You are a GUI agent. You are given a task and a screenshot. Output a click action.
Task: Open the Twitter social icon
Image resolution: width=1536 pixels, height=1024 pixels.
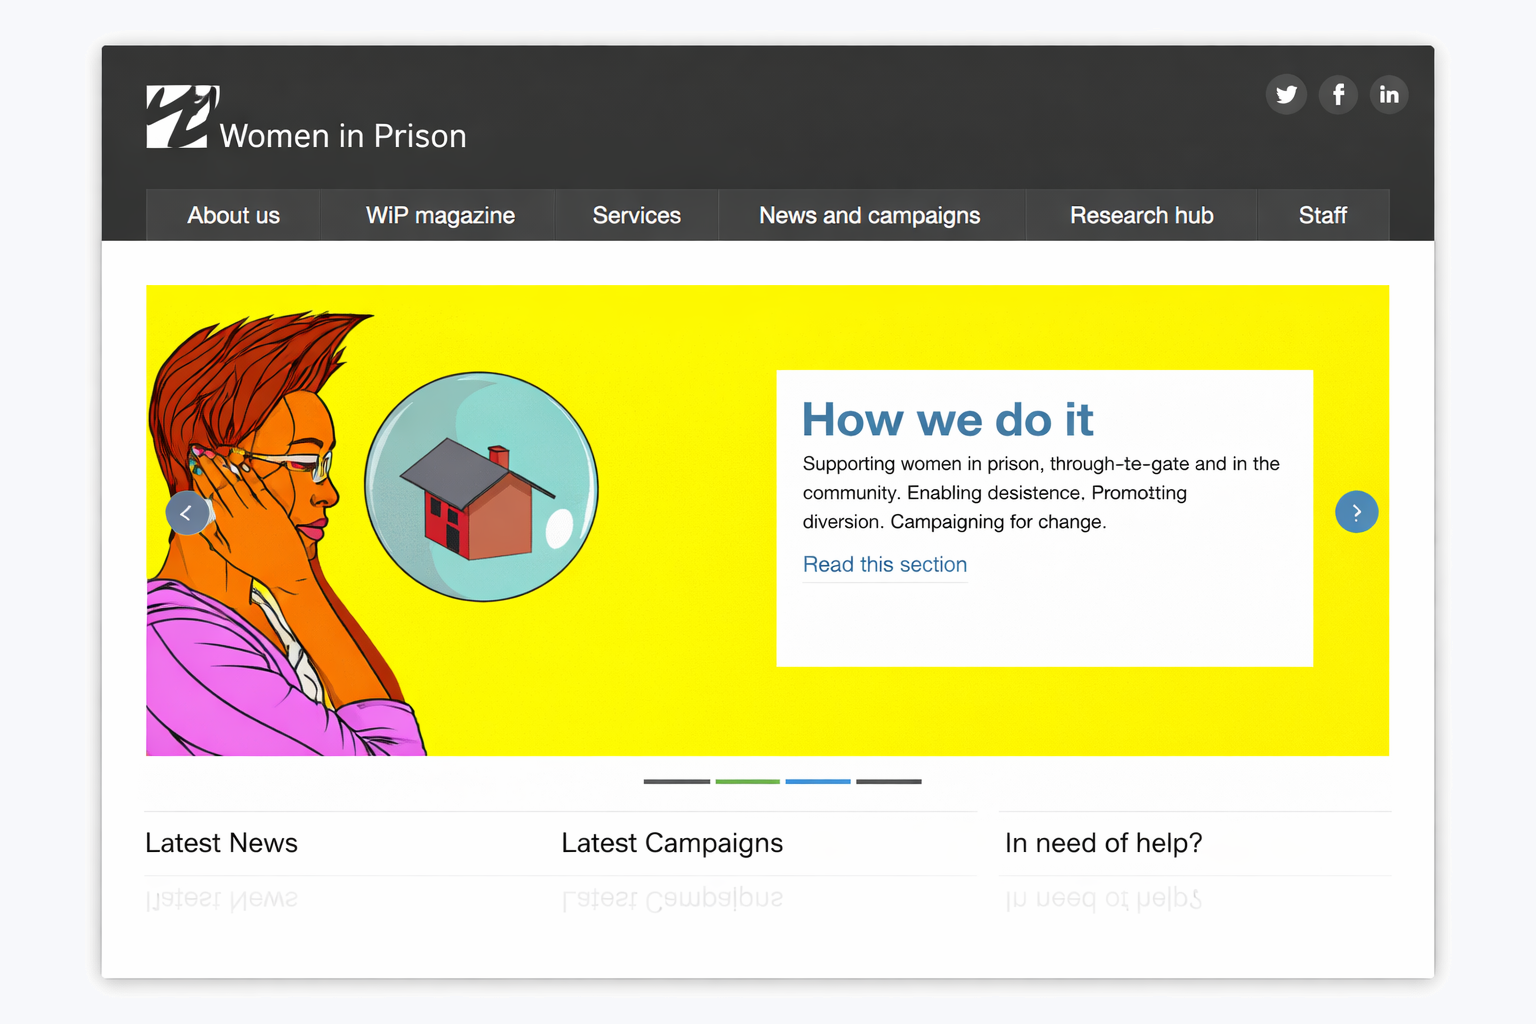(1286, 95)
